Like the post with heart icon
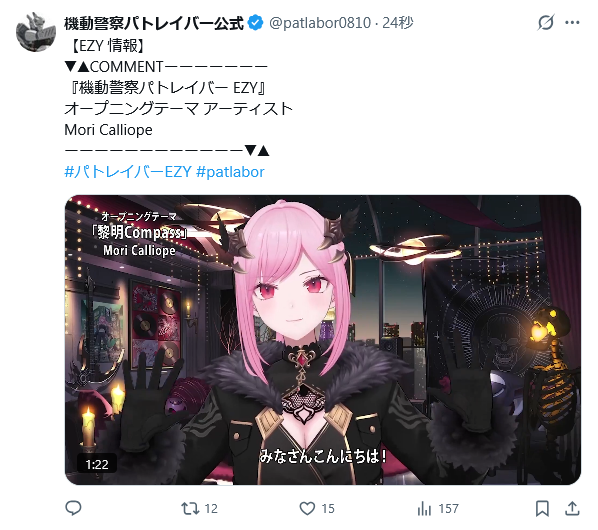 click(x=307, y=508)
